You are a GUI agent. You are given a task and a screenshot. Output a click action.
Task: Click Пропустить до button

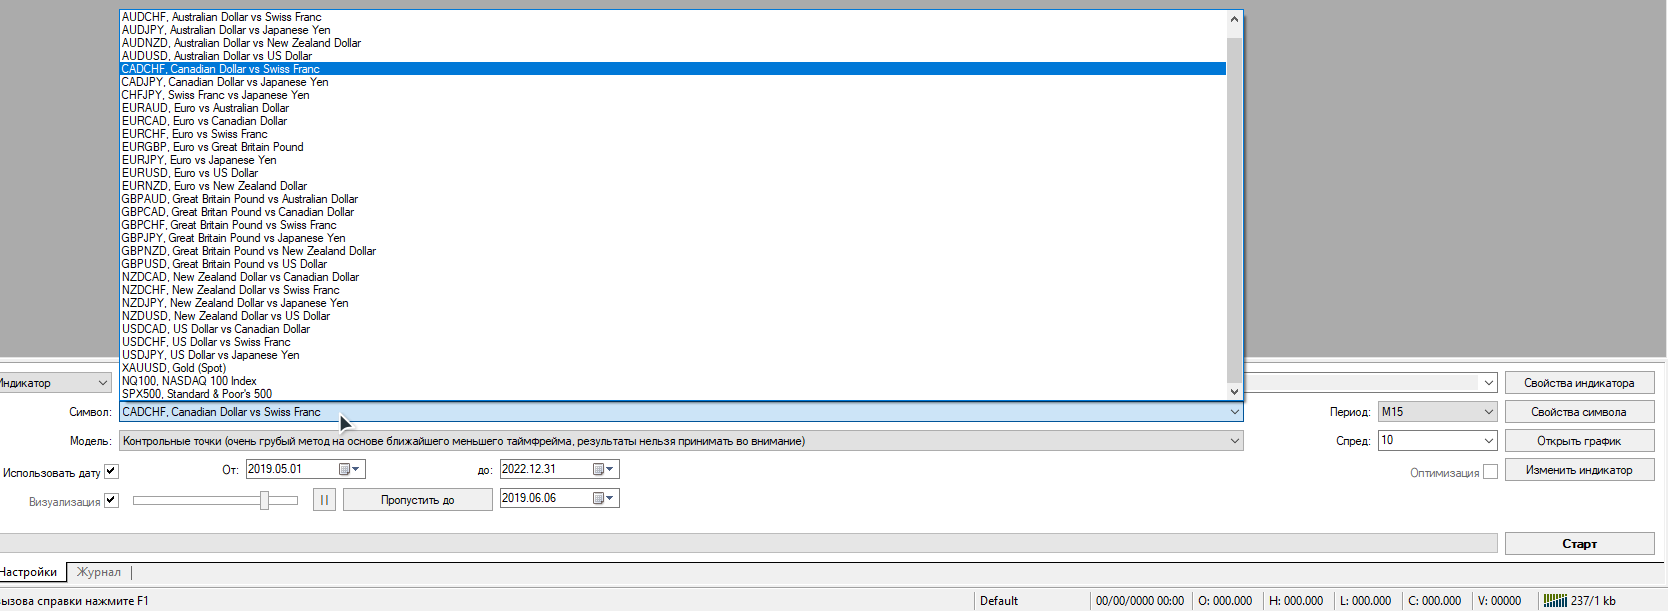click(x=418, y=499)
